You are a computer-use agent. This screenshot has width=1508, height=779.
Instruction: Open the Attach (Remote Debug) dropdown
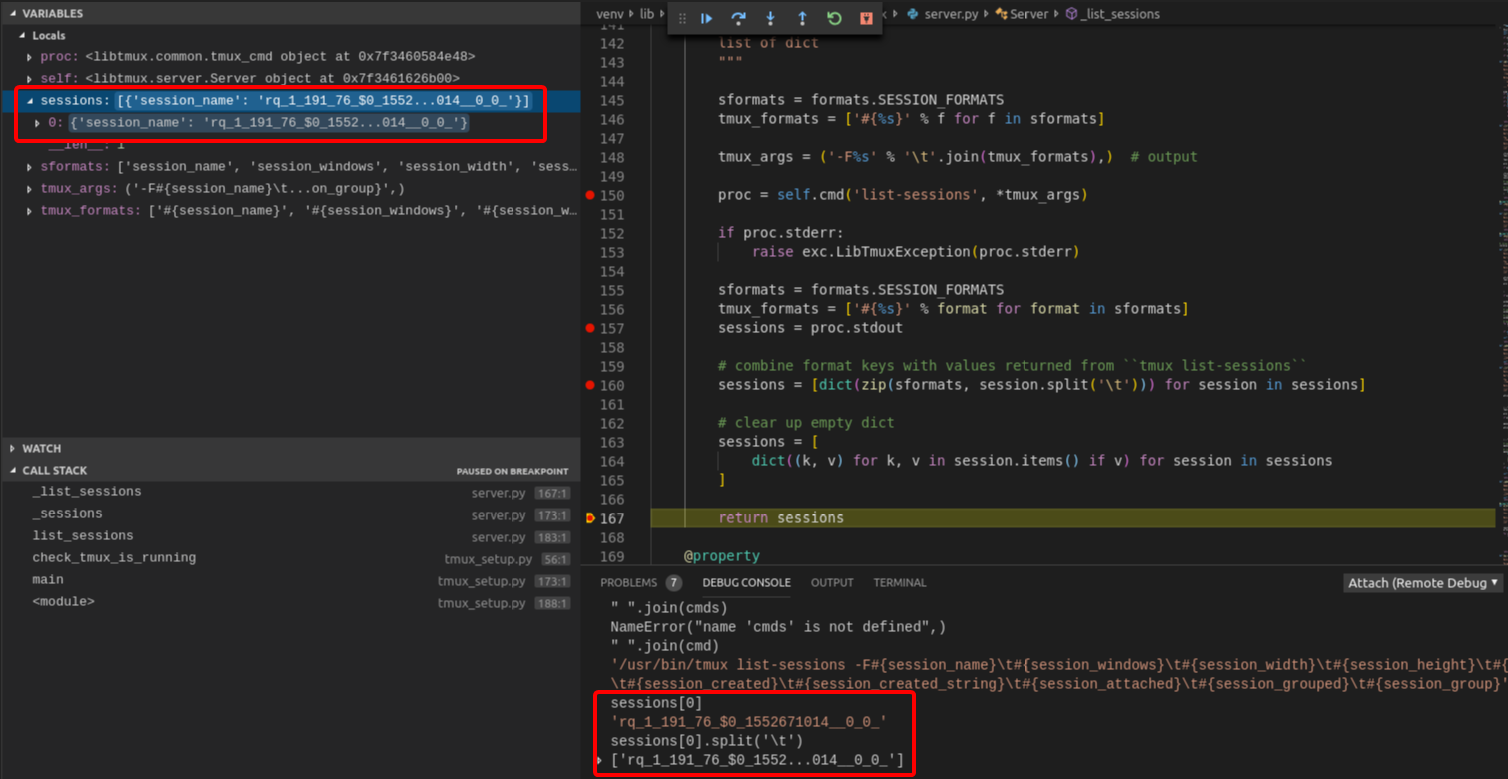1423,583
